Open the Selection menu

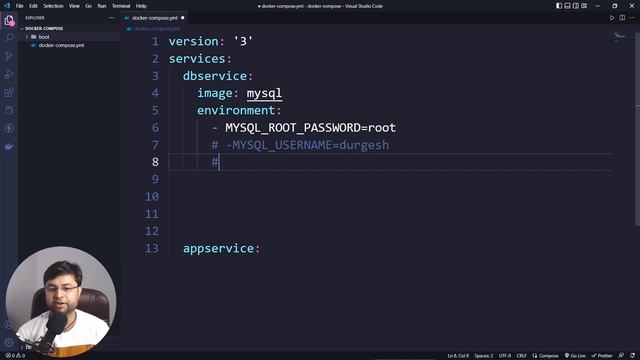tap(53, 6)
